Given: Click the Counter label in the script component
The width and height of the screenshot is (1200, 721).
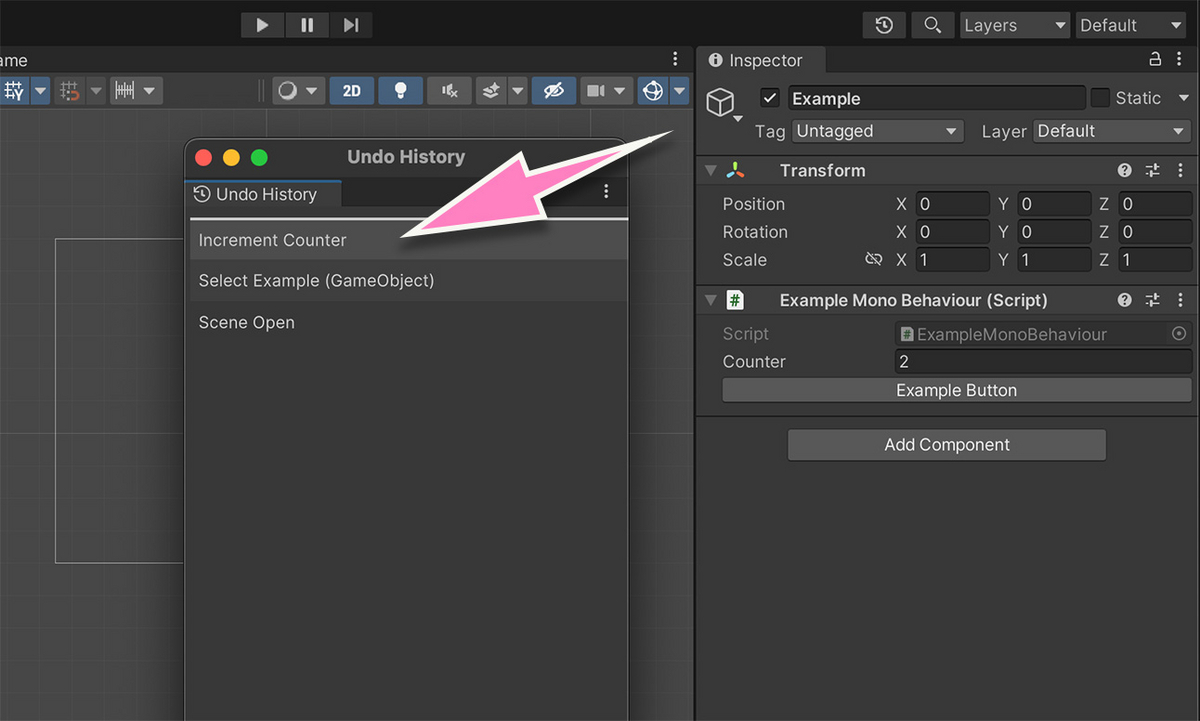Looking at the screenshot, I should [754, 362].
